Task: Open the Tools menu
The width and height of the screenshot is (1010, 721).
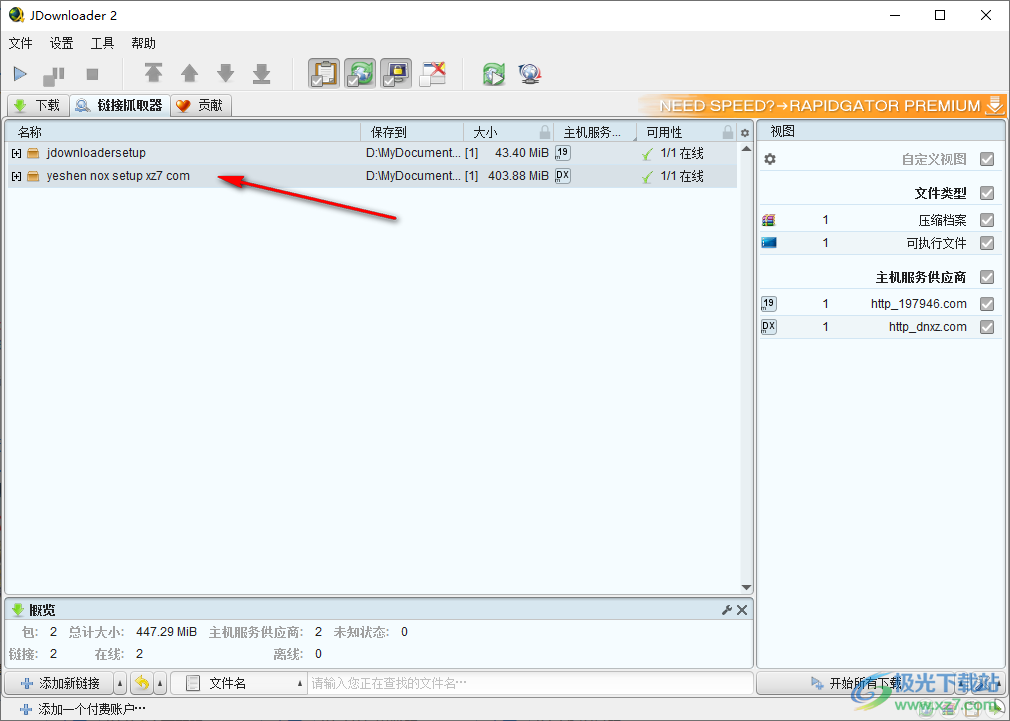Action: (102, 43)
